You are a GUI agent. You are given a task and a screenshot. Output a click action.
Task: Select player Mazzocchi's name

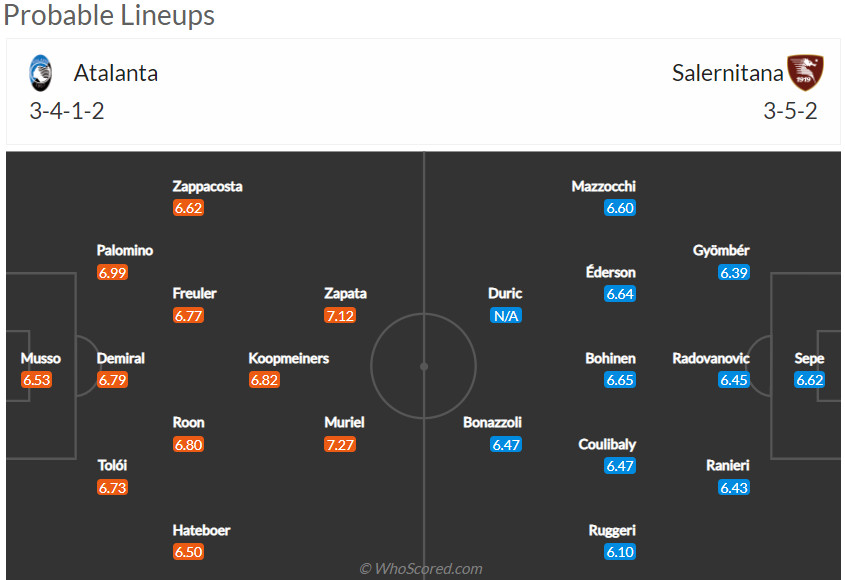coord(603,186)
